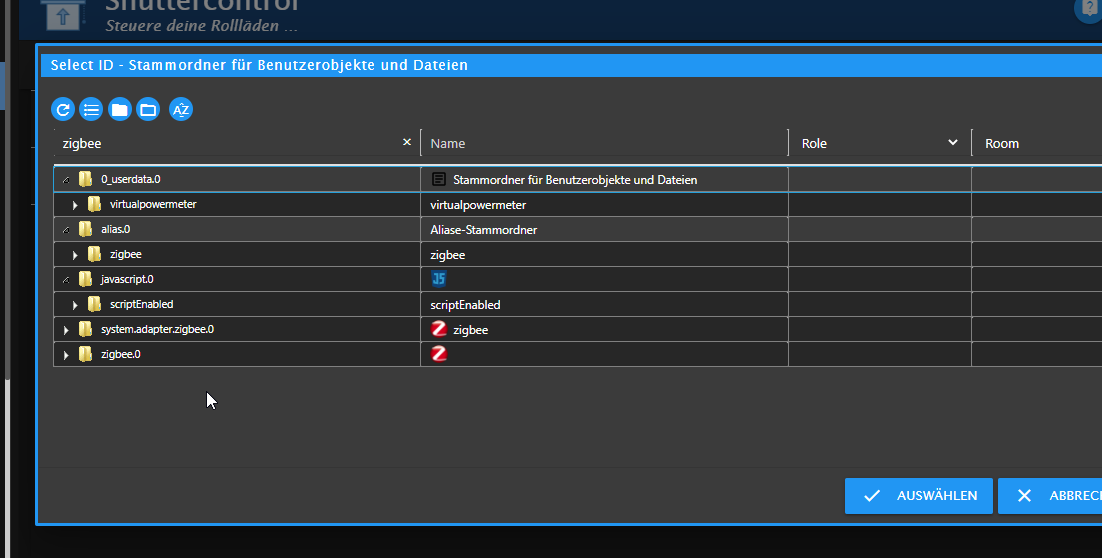Collapse all folders with filled folder icon

coord(119,110)
